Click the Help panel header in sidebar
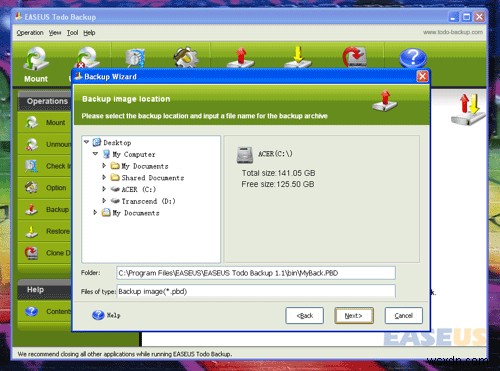This screenshot has width=500, height=371. (x=45, y=290)
